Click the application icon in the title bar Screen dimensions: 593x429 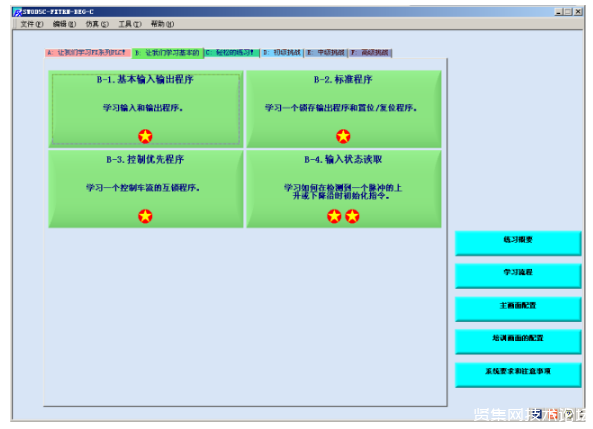click(17, 12)
